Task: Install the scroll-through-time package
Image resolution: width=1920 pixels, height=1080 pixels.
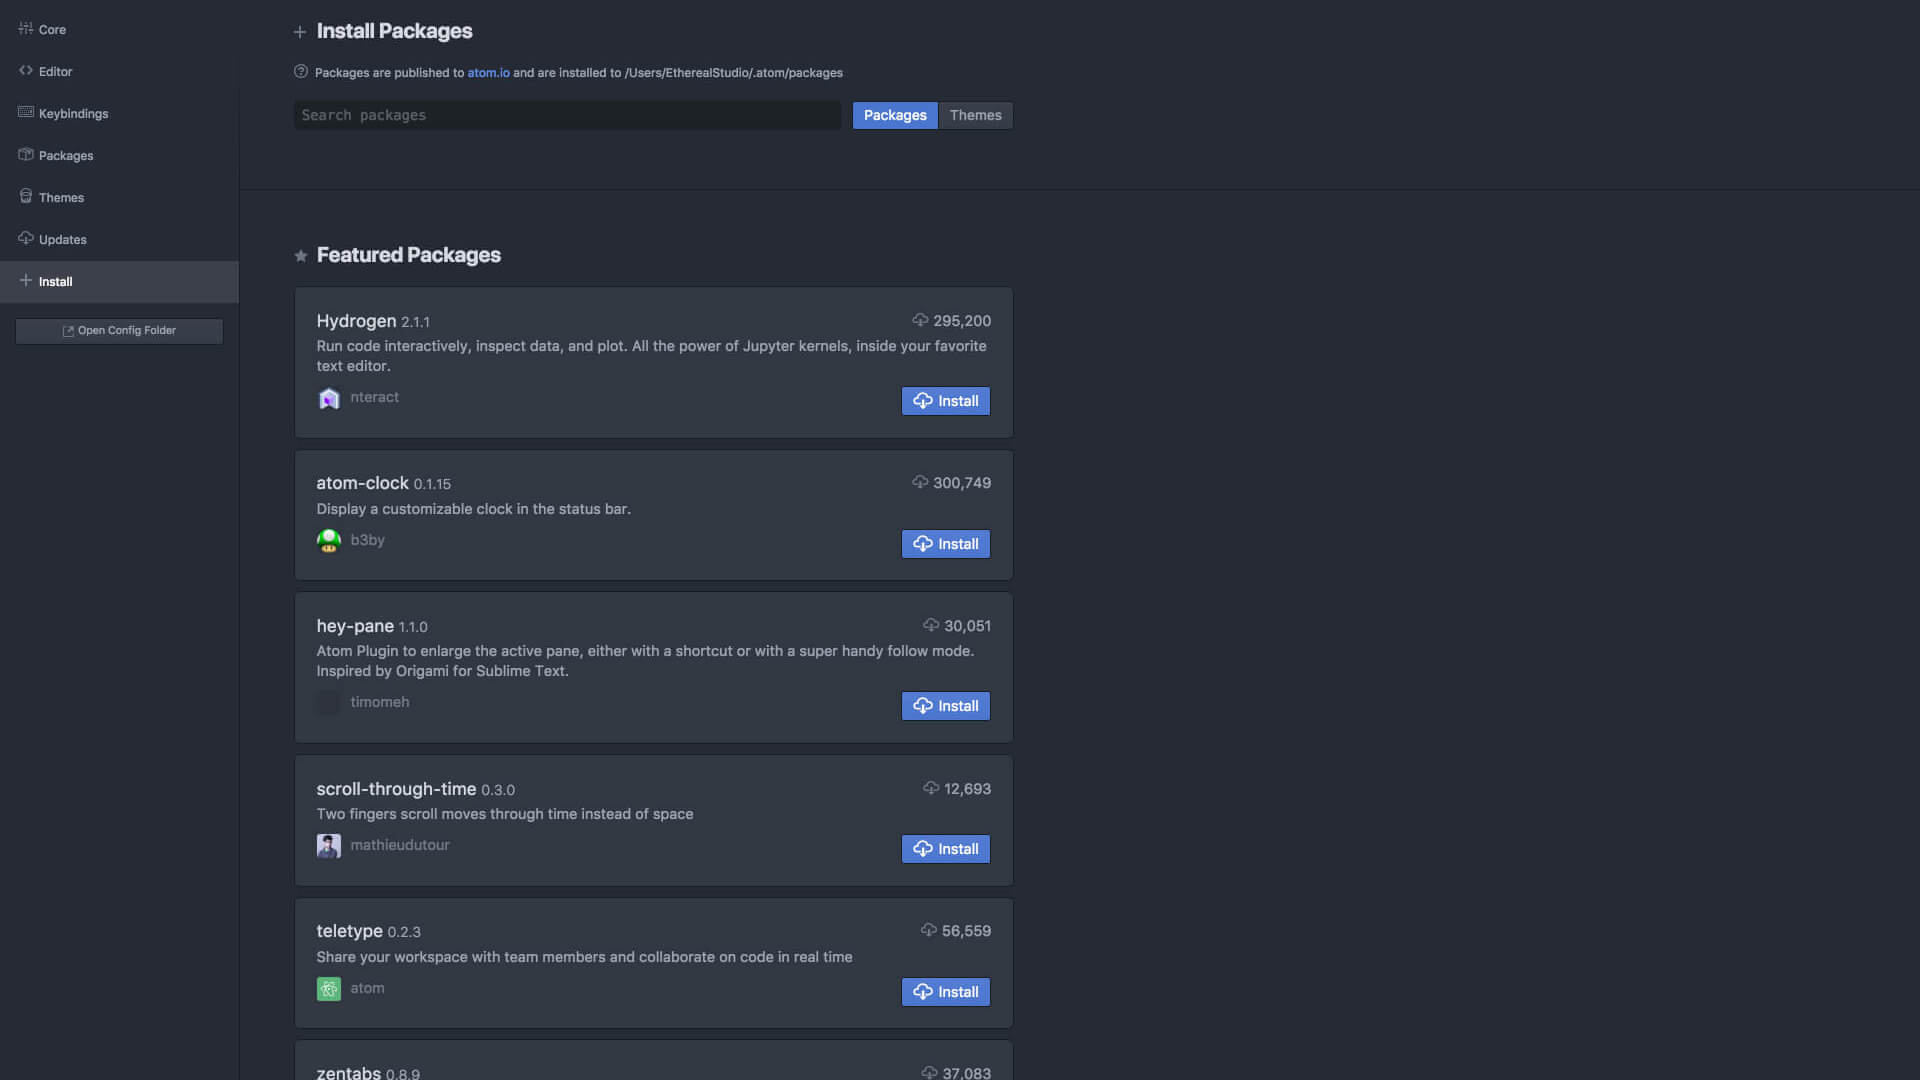Action: coord(945,849)
